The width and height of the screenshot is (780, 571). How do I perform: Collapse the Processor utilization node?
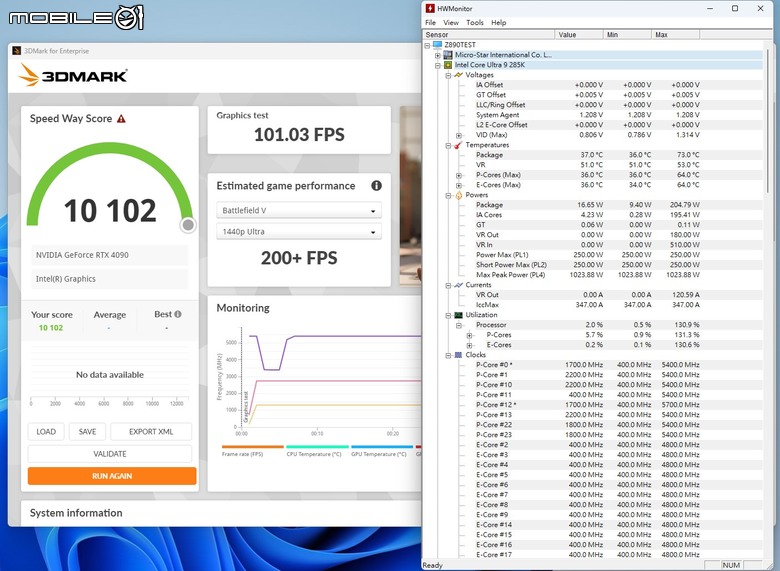pos(459,325)
